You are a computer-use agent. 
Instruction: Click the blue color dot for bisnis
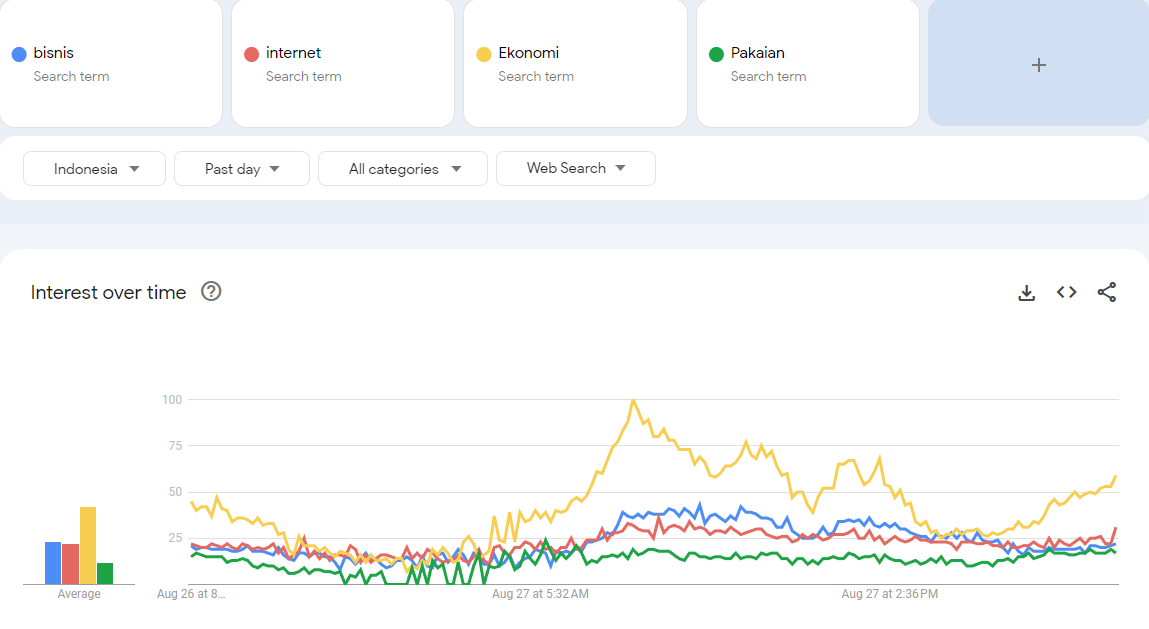click(x=17, y=52)
